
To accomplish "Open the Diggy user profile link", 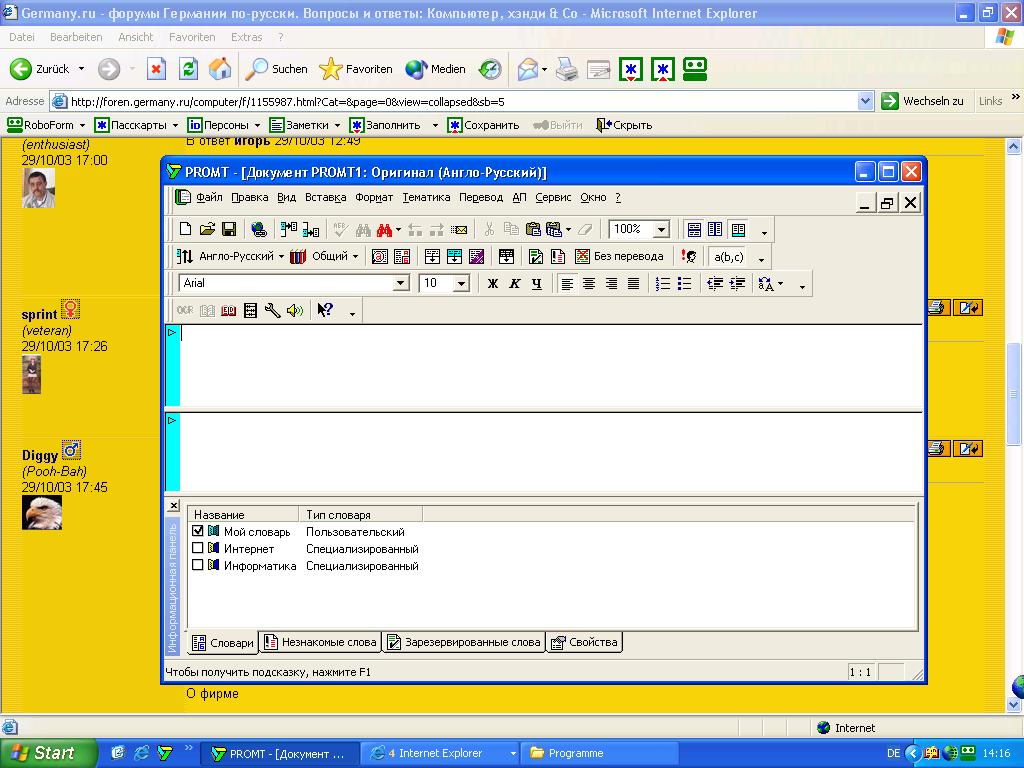I will coord(40,455).
